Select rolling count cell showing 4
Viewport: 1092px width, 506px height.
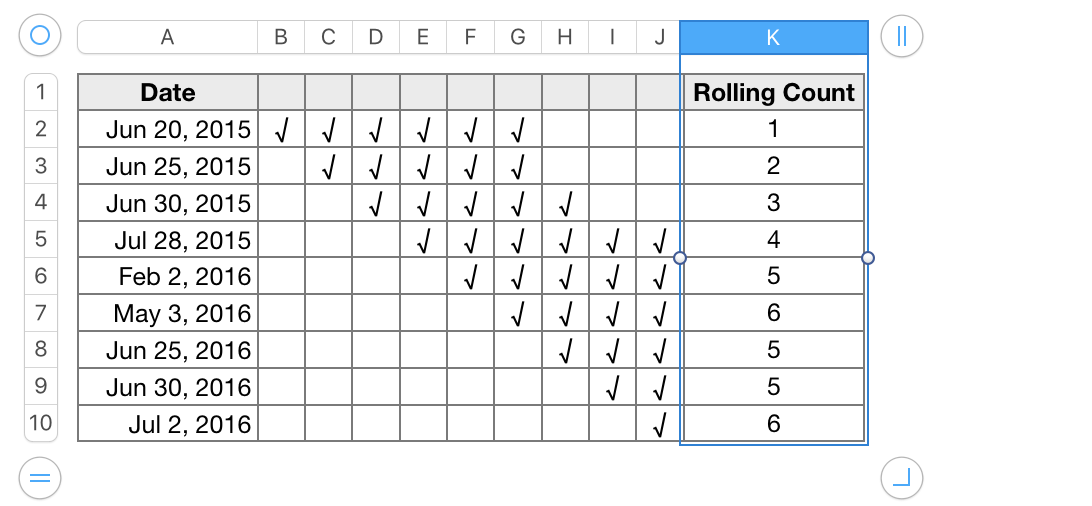[x=774, y=239]
